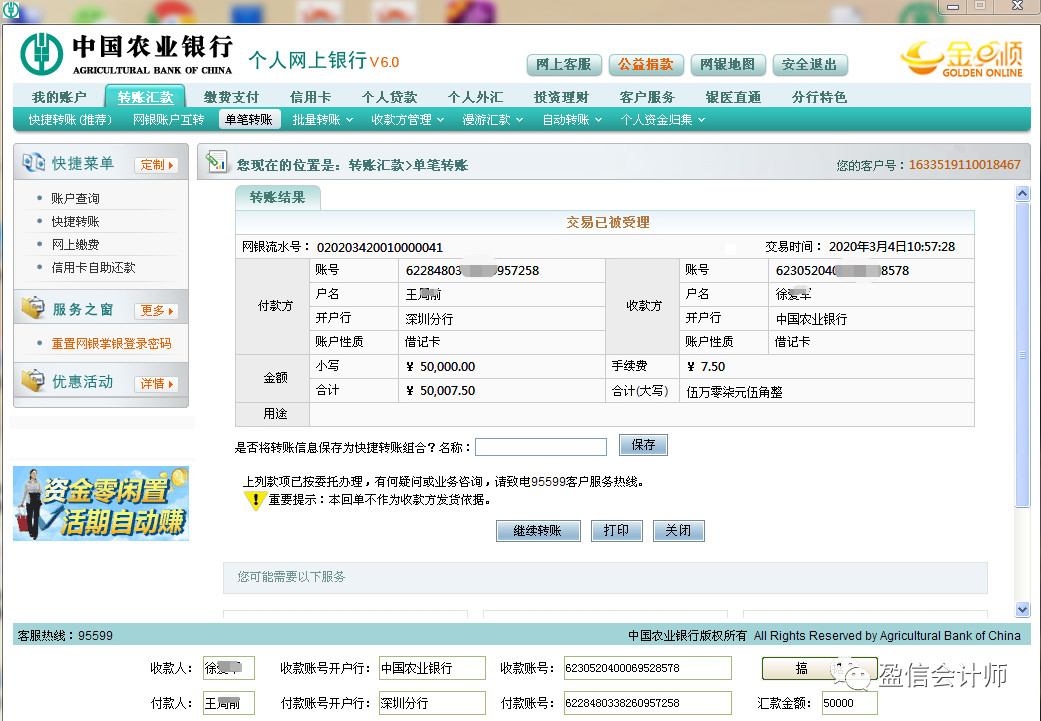The image size is (1041, 721).
Task: Click the vertical scrollbar thumb
Action: point(1022,355)
